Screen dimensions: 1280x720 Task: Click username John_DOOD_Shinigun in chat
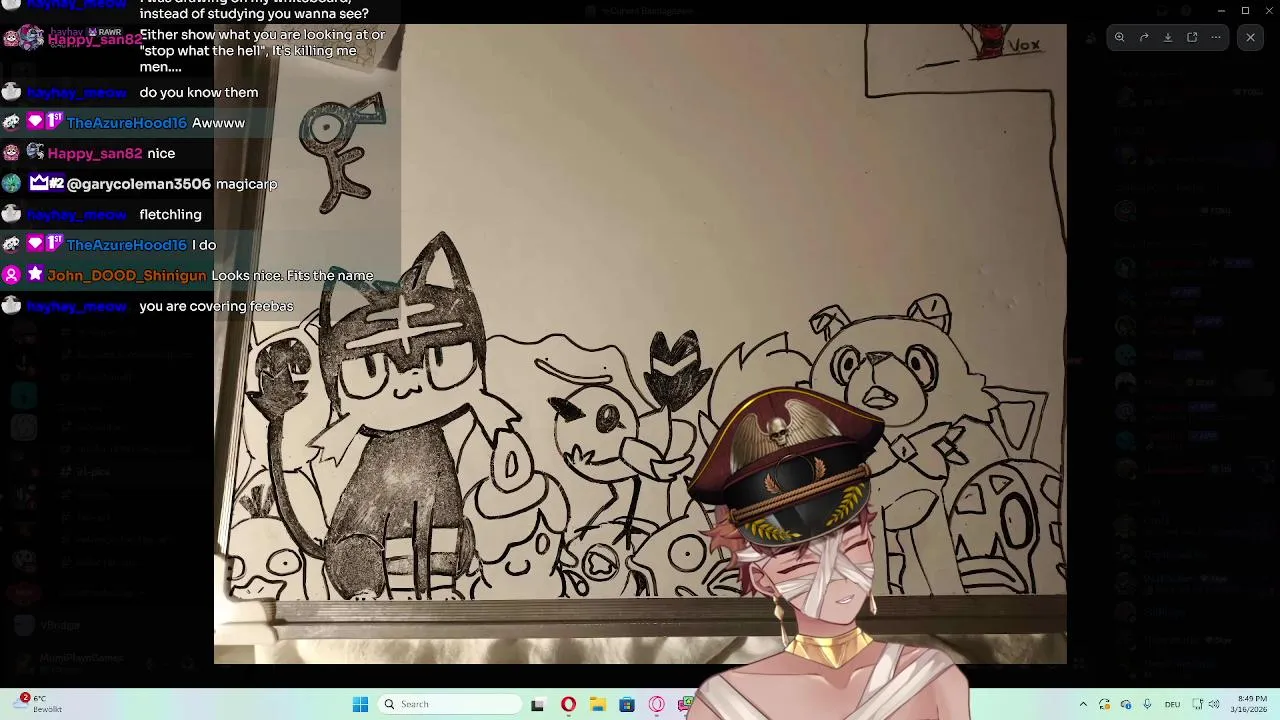pos(126,276)
